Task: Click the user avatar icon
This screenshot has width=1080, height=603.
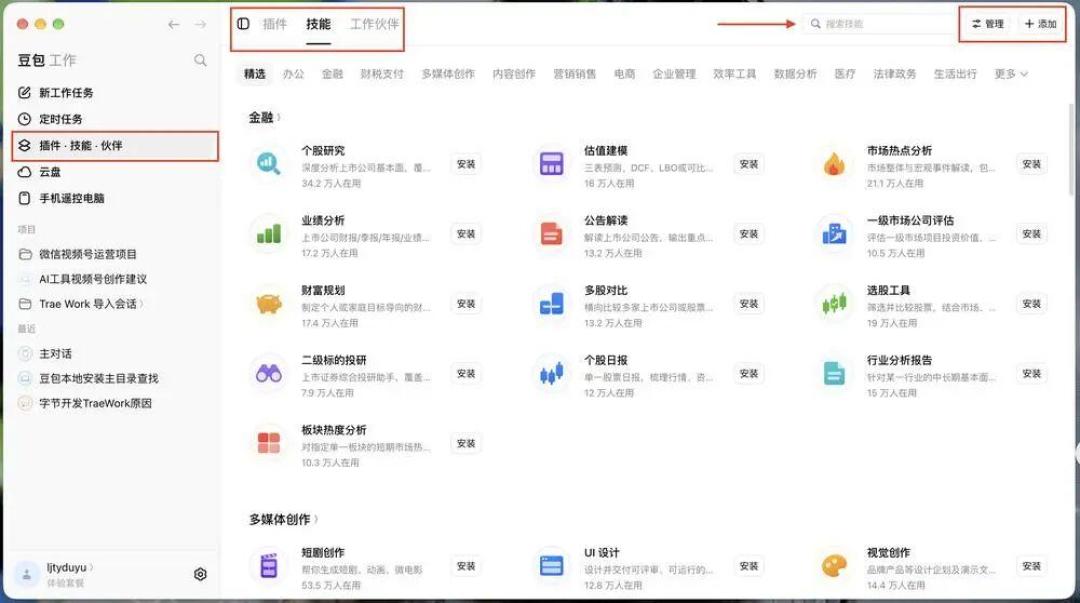Action: click(x=27, y=574)
